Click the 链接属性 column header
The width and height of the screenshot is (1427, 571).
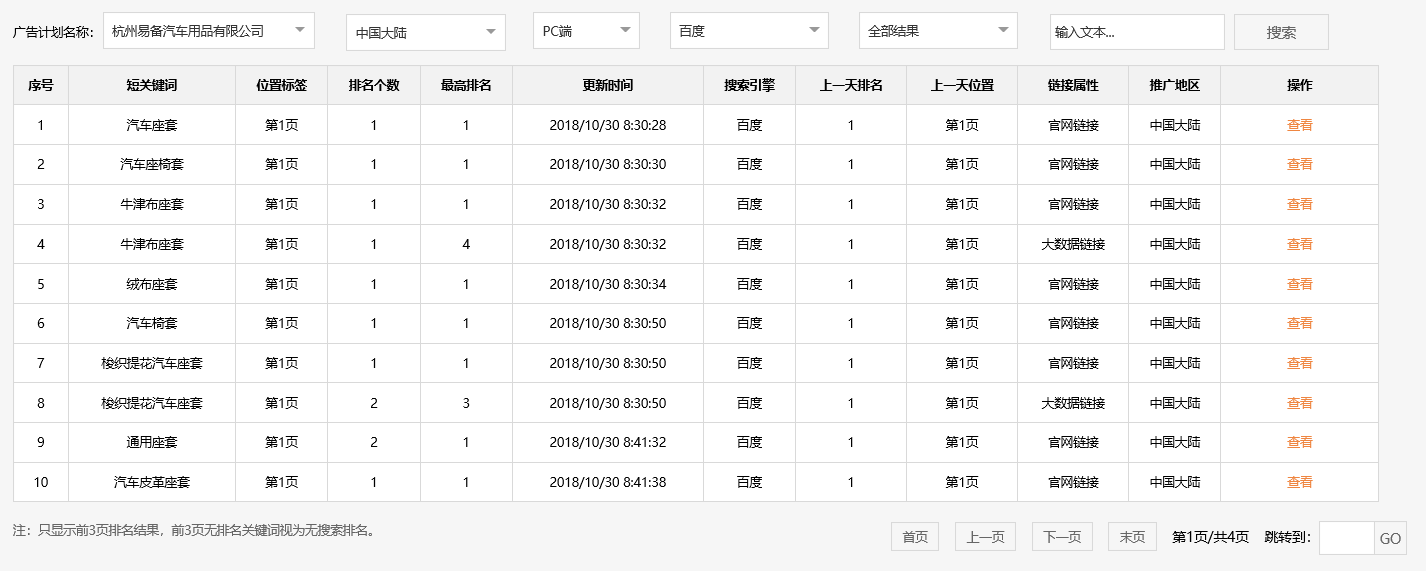coord(1073,85)
